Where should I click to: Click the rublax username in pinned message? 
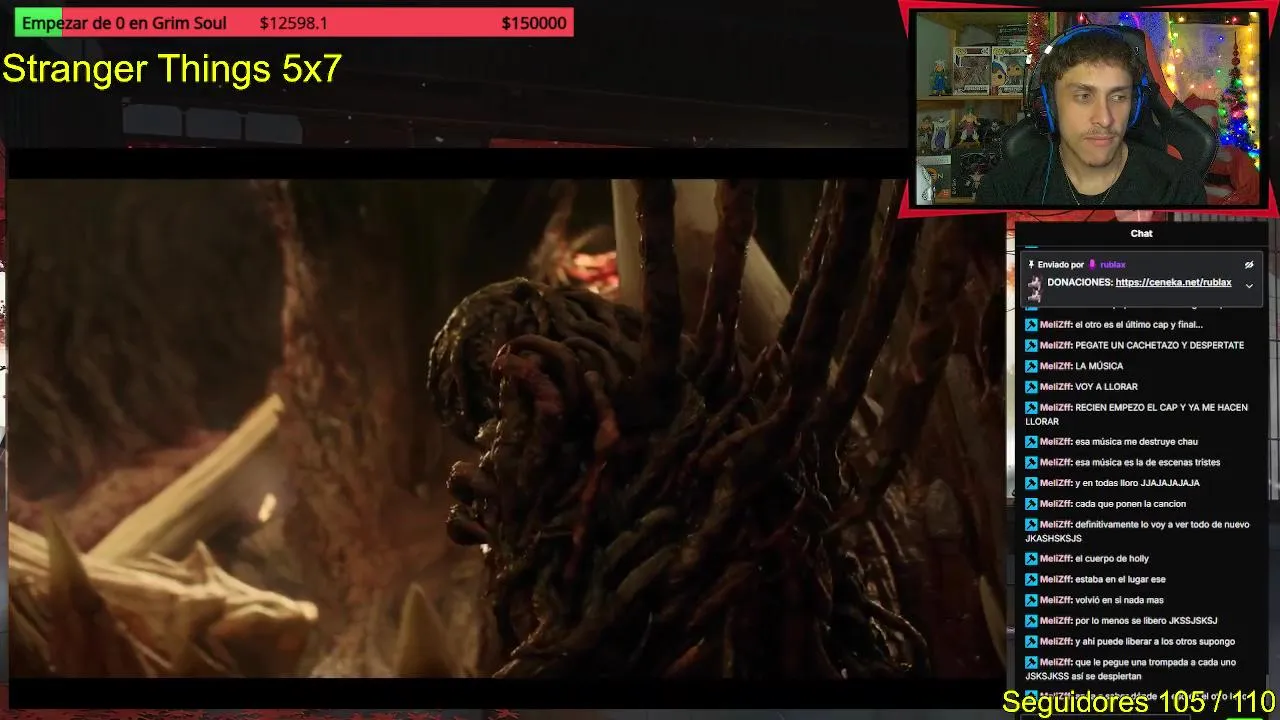click(x=1113, y=265)
